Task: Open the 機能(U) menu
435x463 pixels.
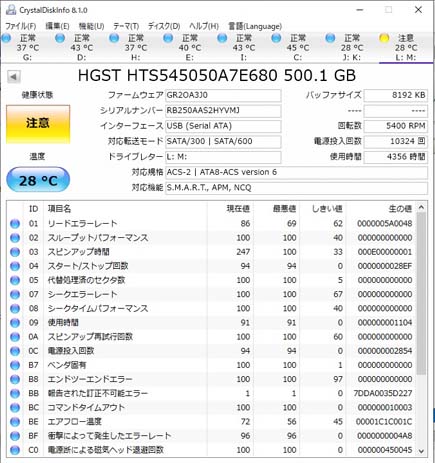Action: (x=91, y=26)
